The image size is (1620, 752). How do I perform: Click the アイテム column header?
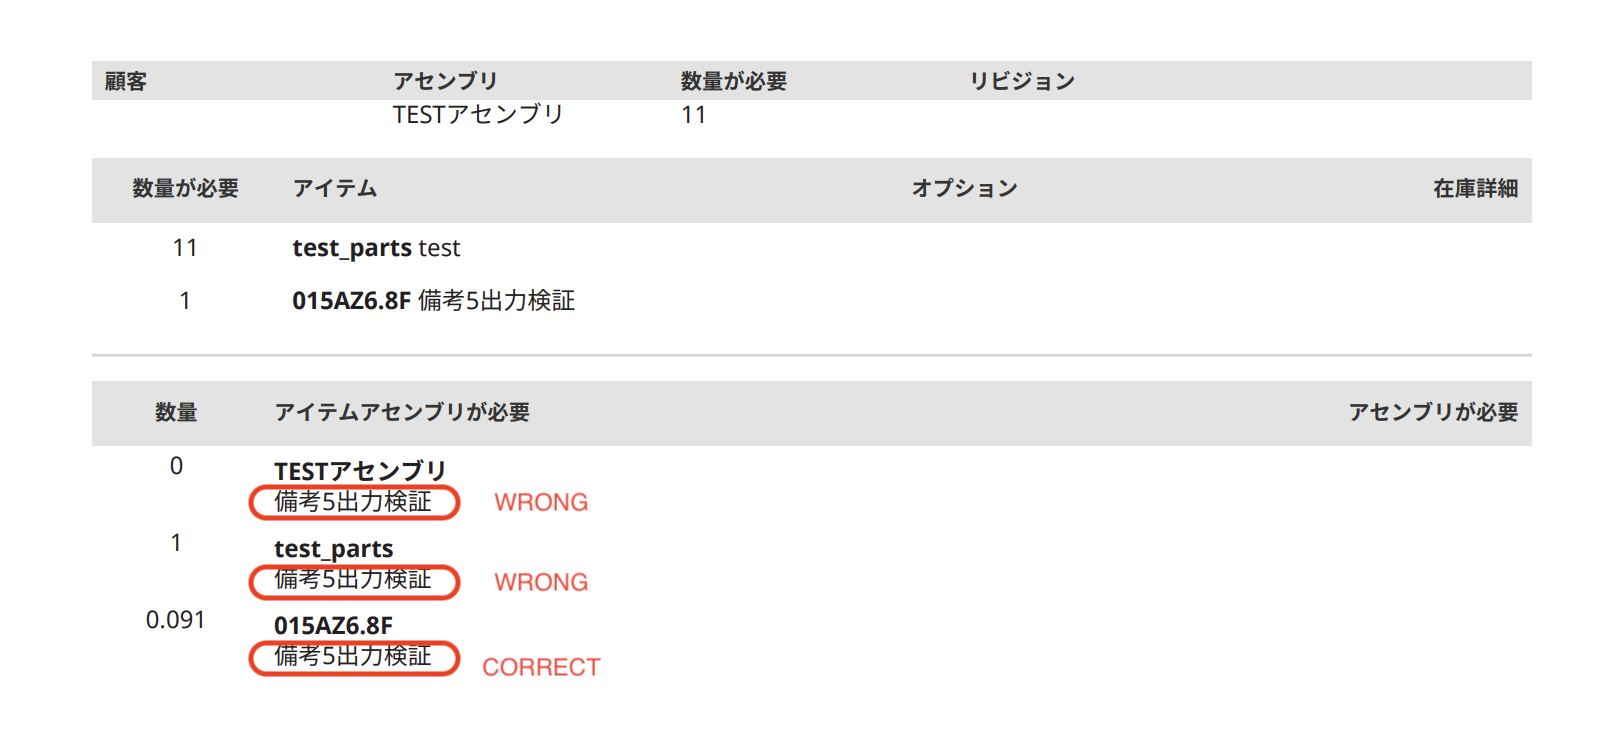click(x=335, y=188)
